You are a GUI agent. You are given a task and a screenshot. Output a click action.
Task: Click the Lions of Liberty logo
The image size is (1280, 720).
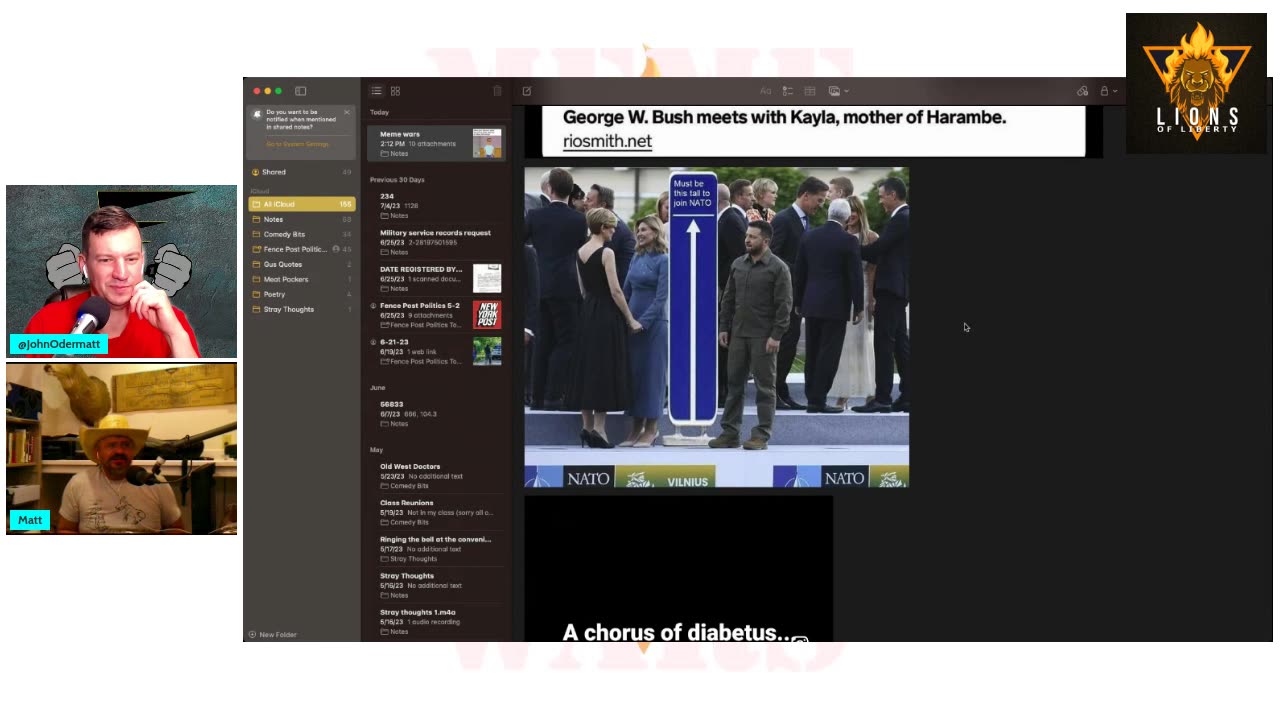click(1196, 83)
